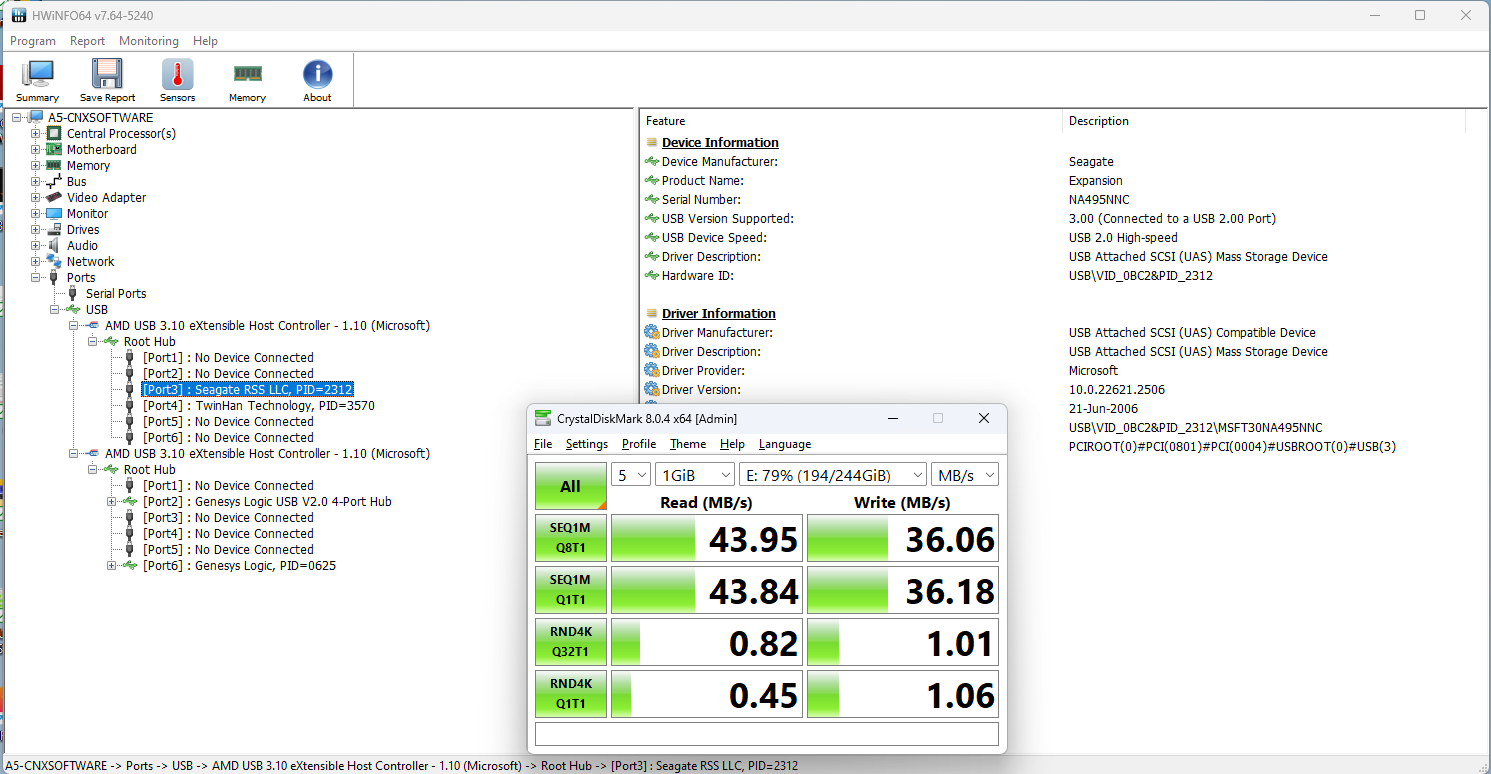Open CrystalDiskMark File menu

coord(543,444)
